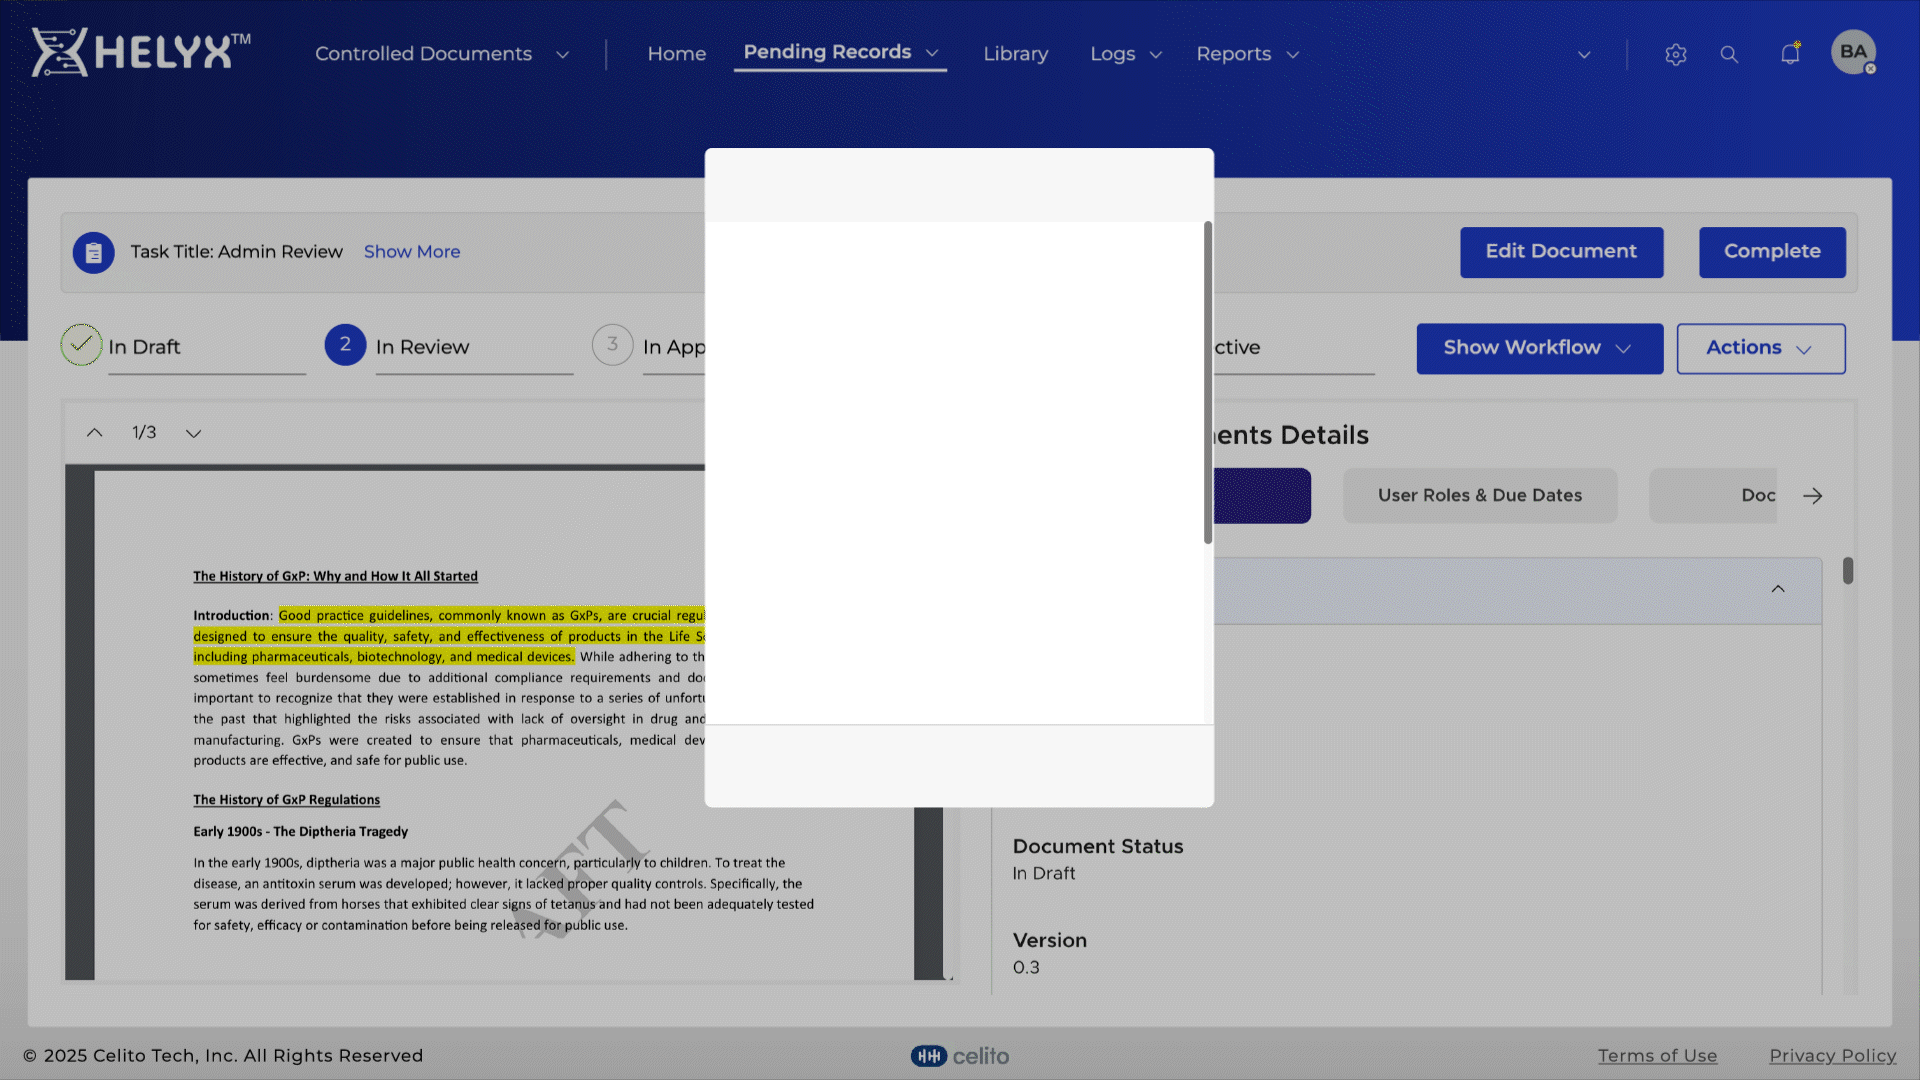Click the search magnifier icon
Screen dimensions: 1920x1080
tap(1729, 55)
